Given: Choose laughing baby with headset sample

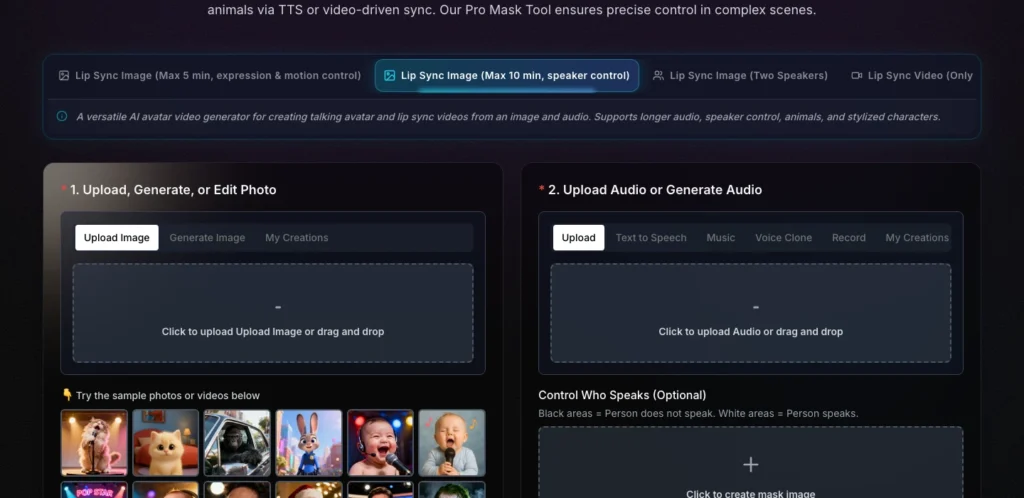Looking at the screenshot, I should pos(380,443).
